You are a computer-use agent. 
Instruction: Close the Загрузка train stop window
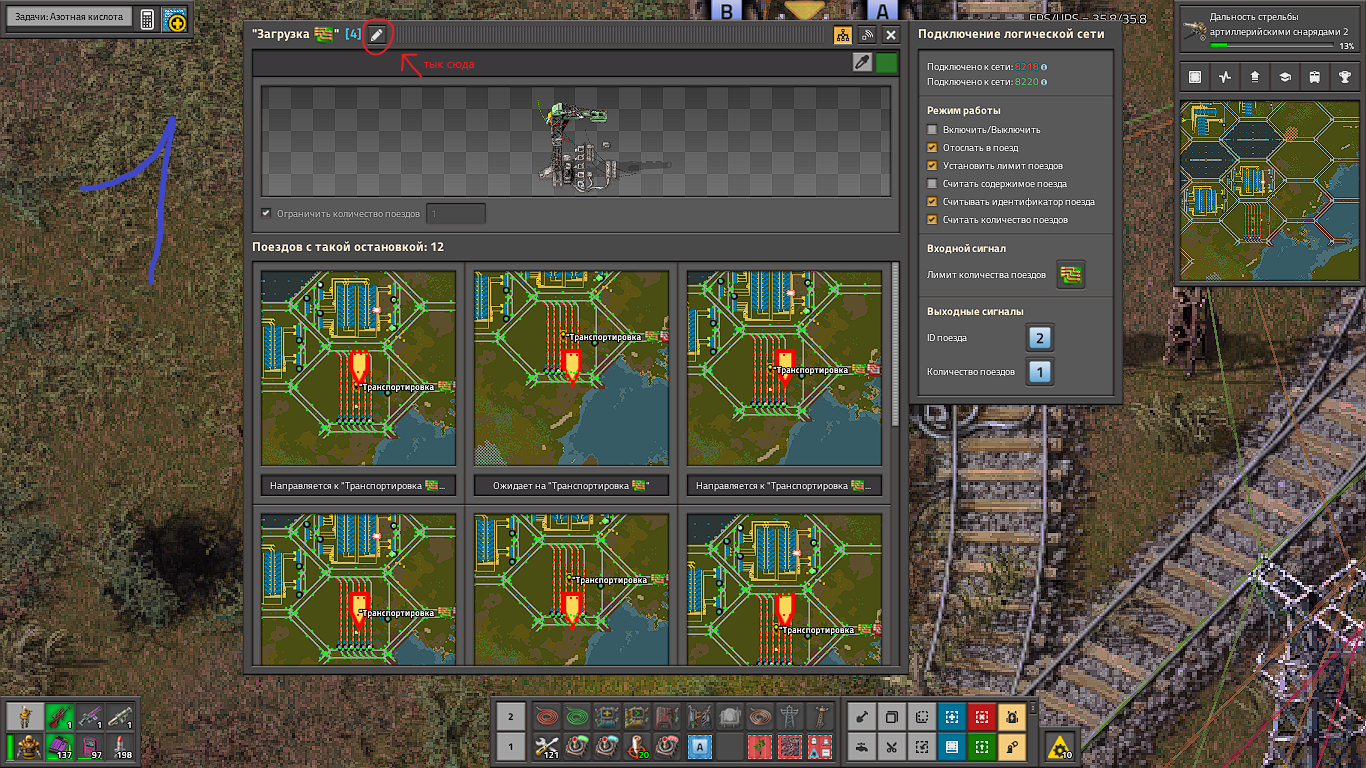(890, 35)
